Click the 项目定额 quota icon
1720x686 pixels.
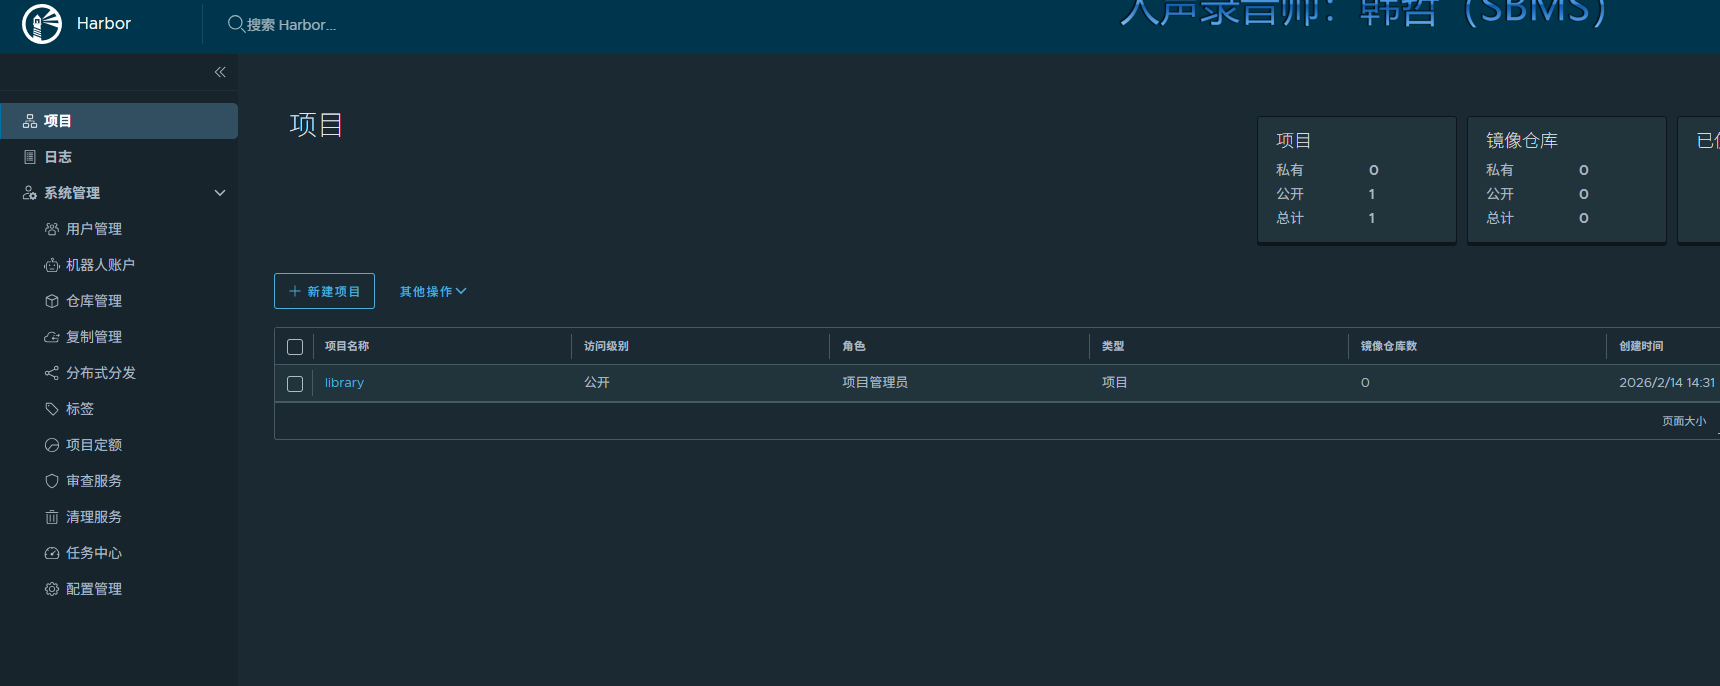point(52,445)
